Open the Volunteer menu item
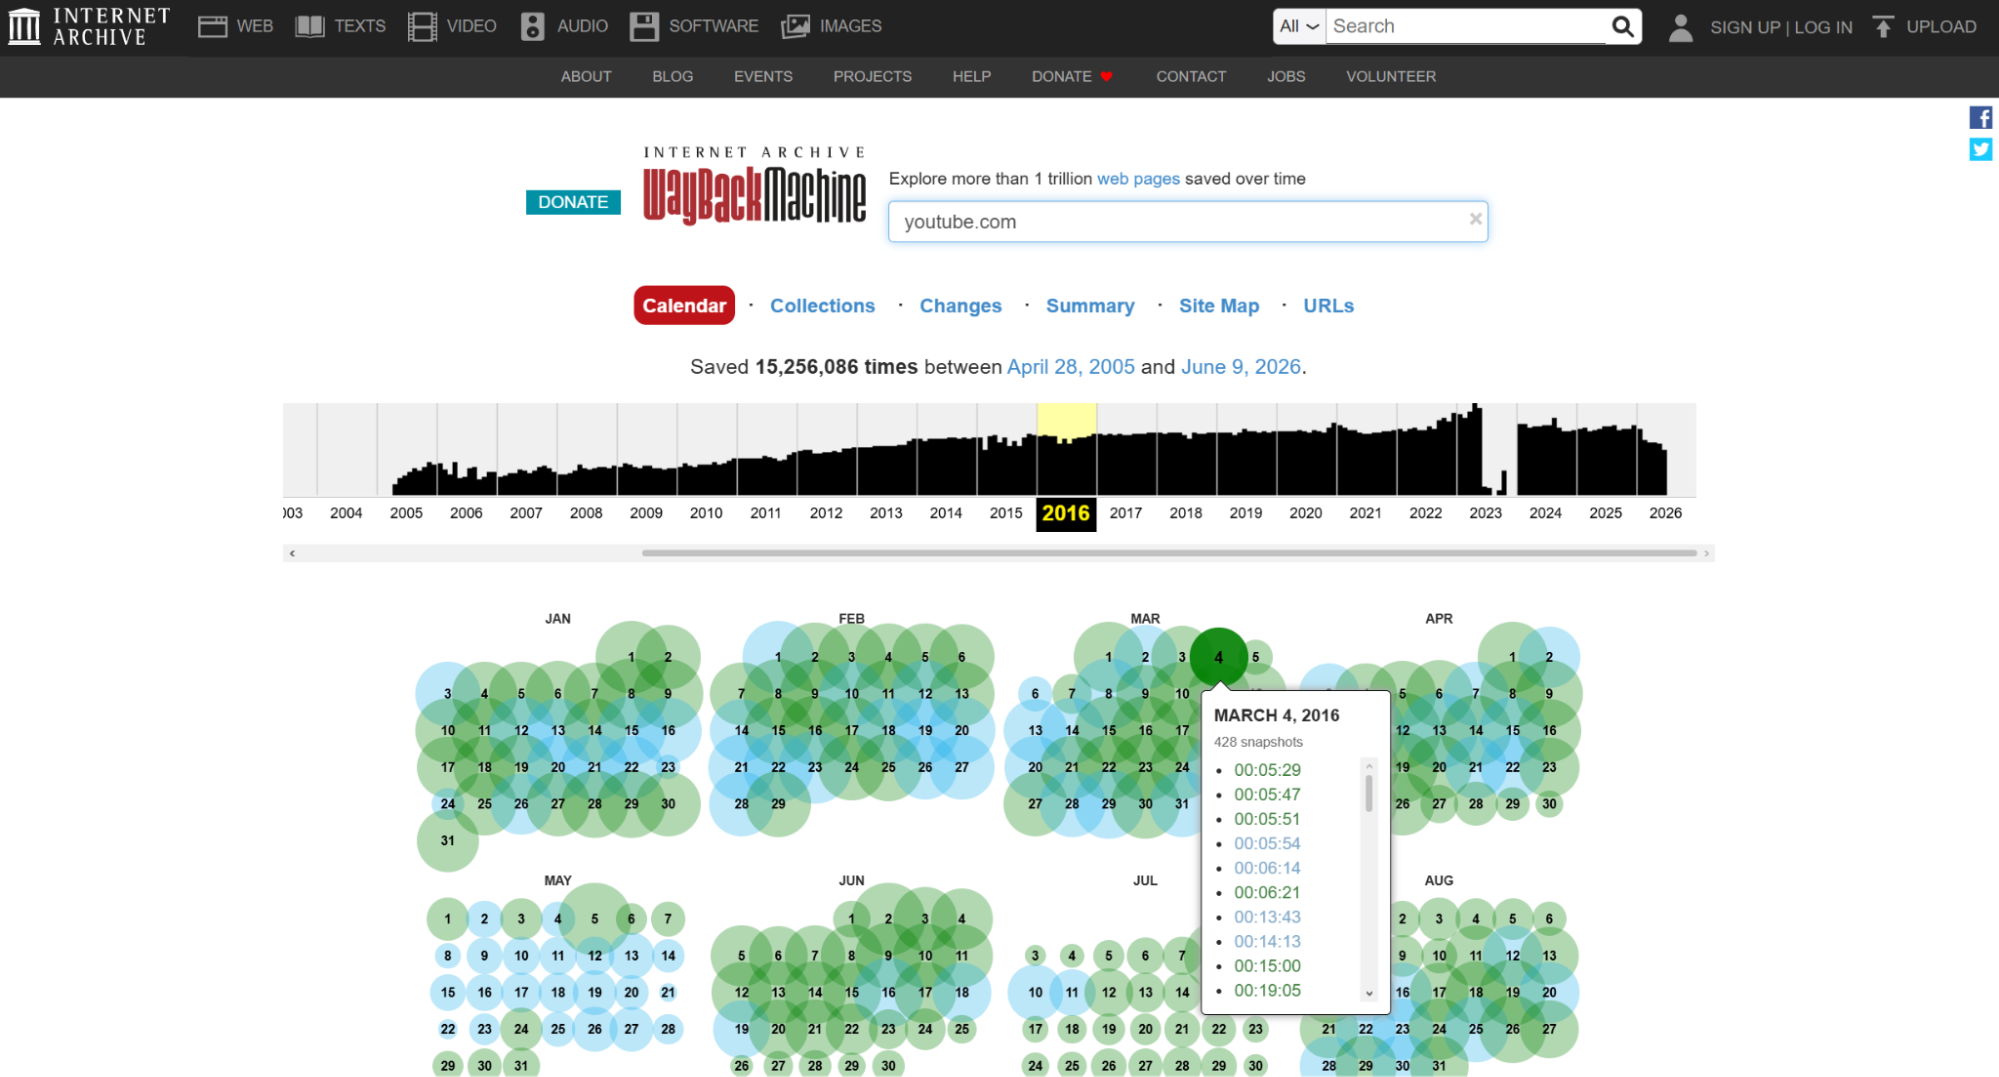 tap(1391, 76)
